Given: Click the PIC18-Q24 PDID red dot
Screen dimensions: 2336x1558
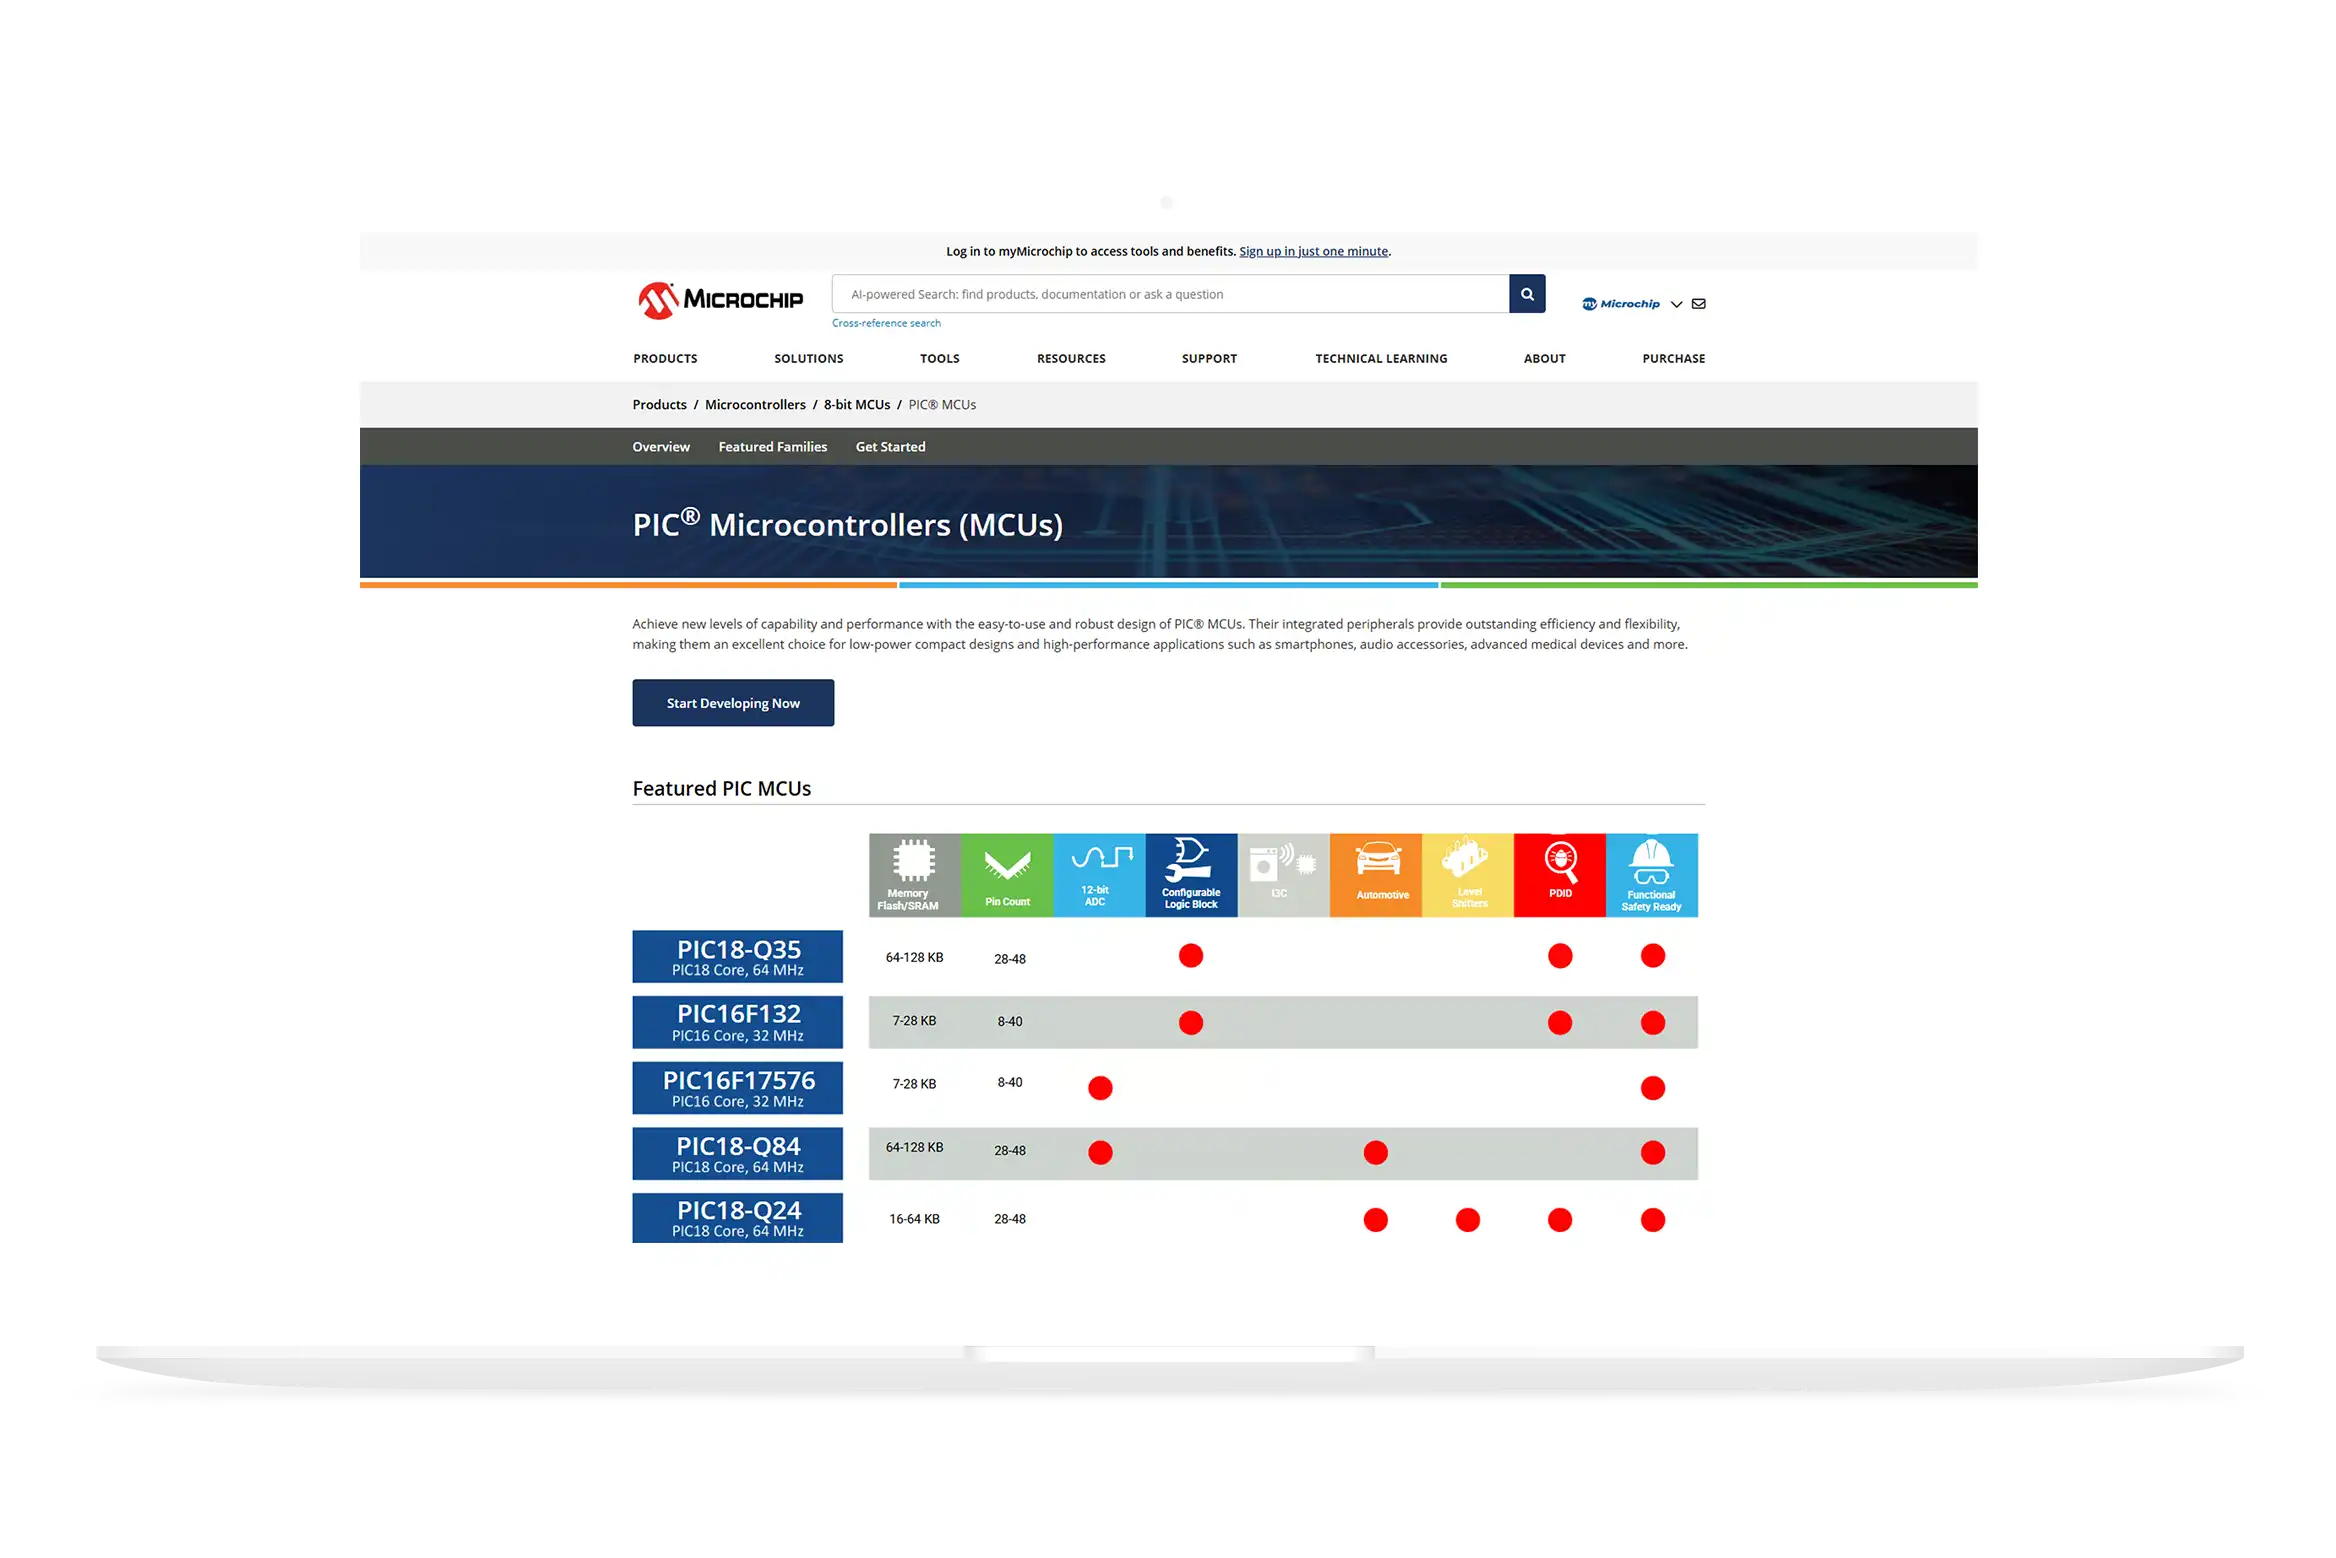Looking at the screenshot, I should click(x=1559, y=1220).
